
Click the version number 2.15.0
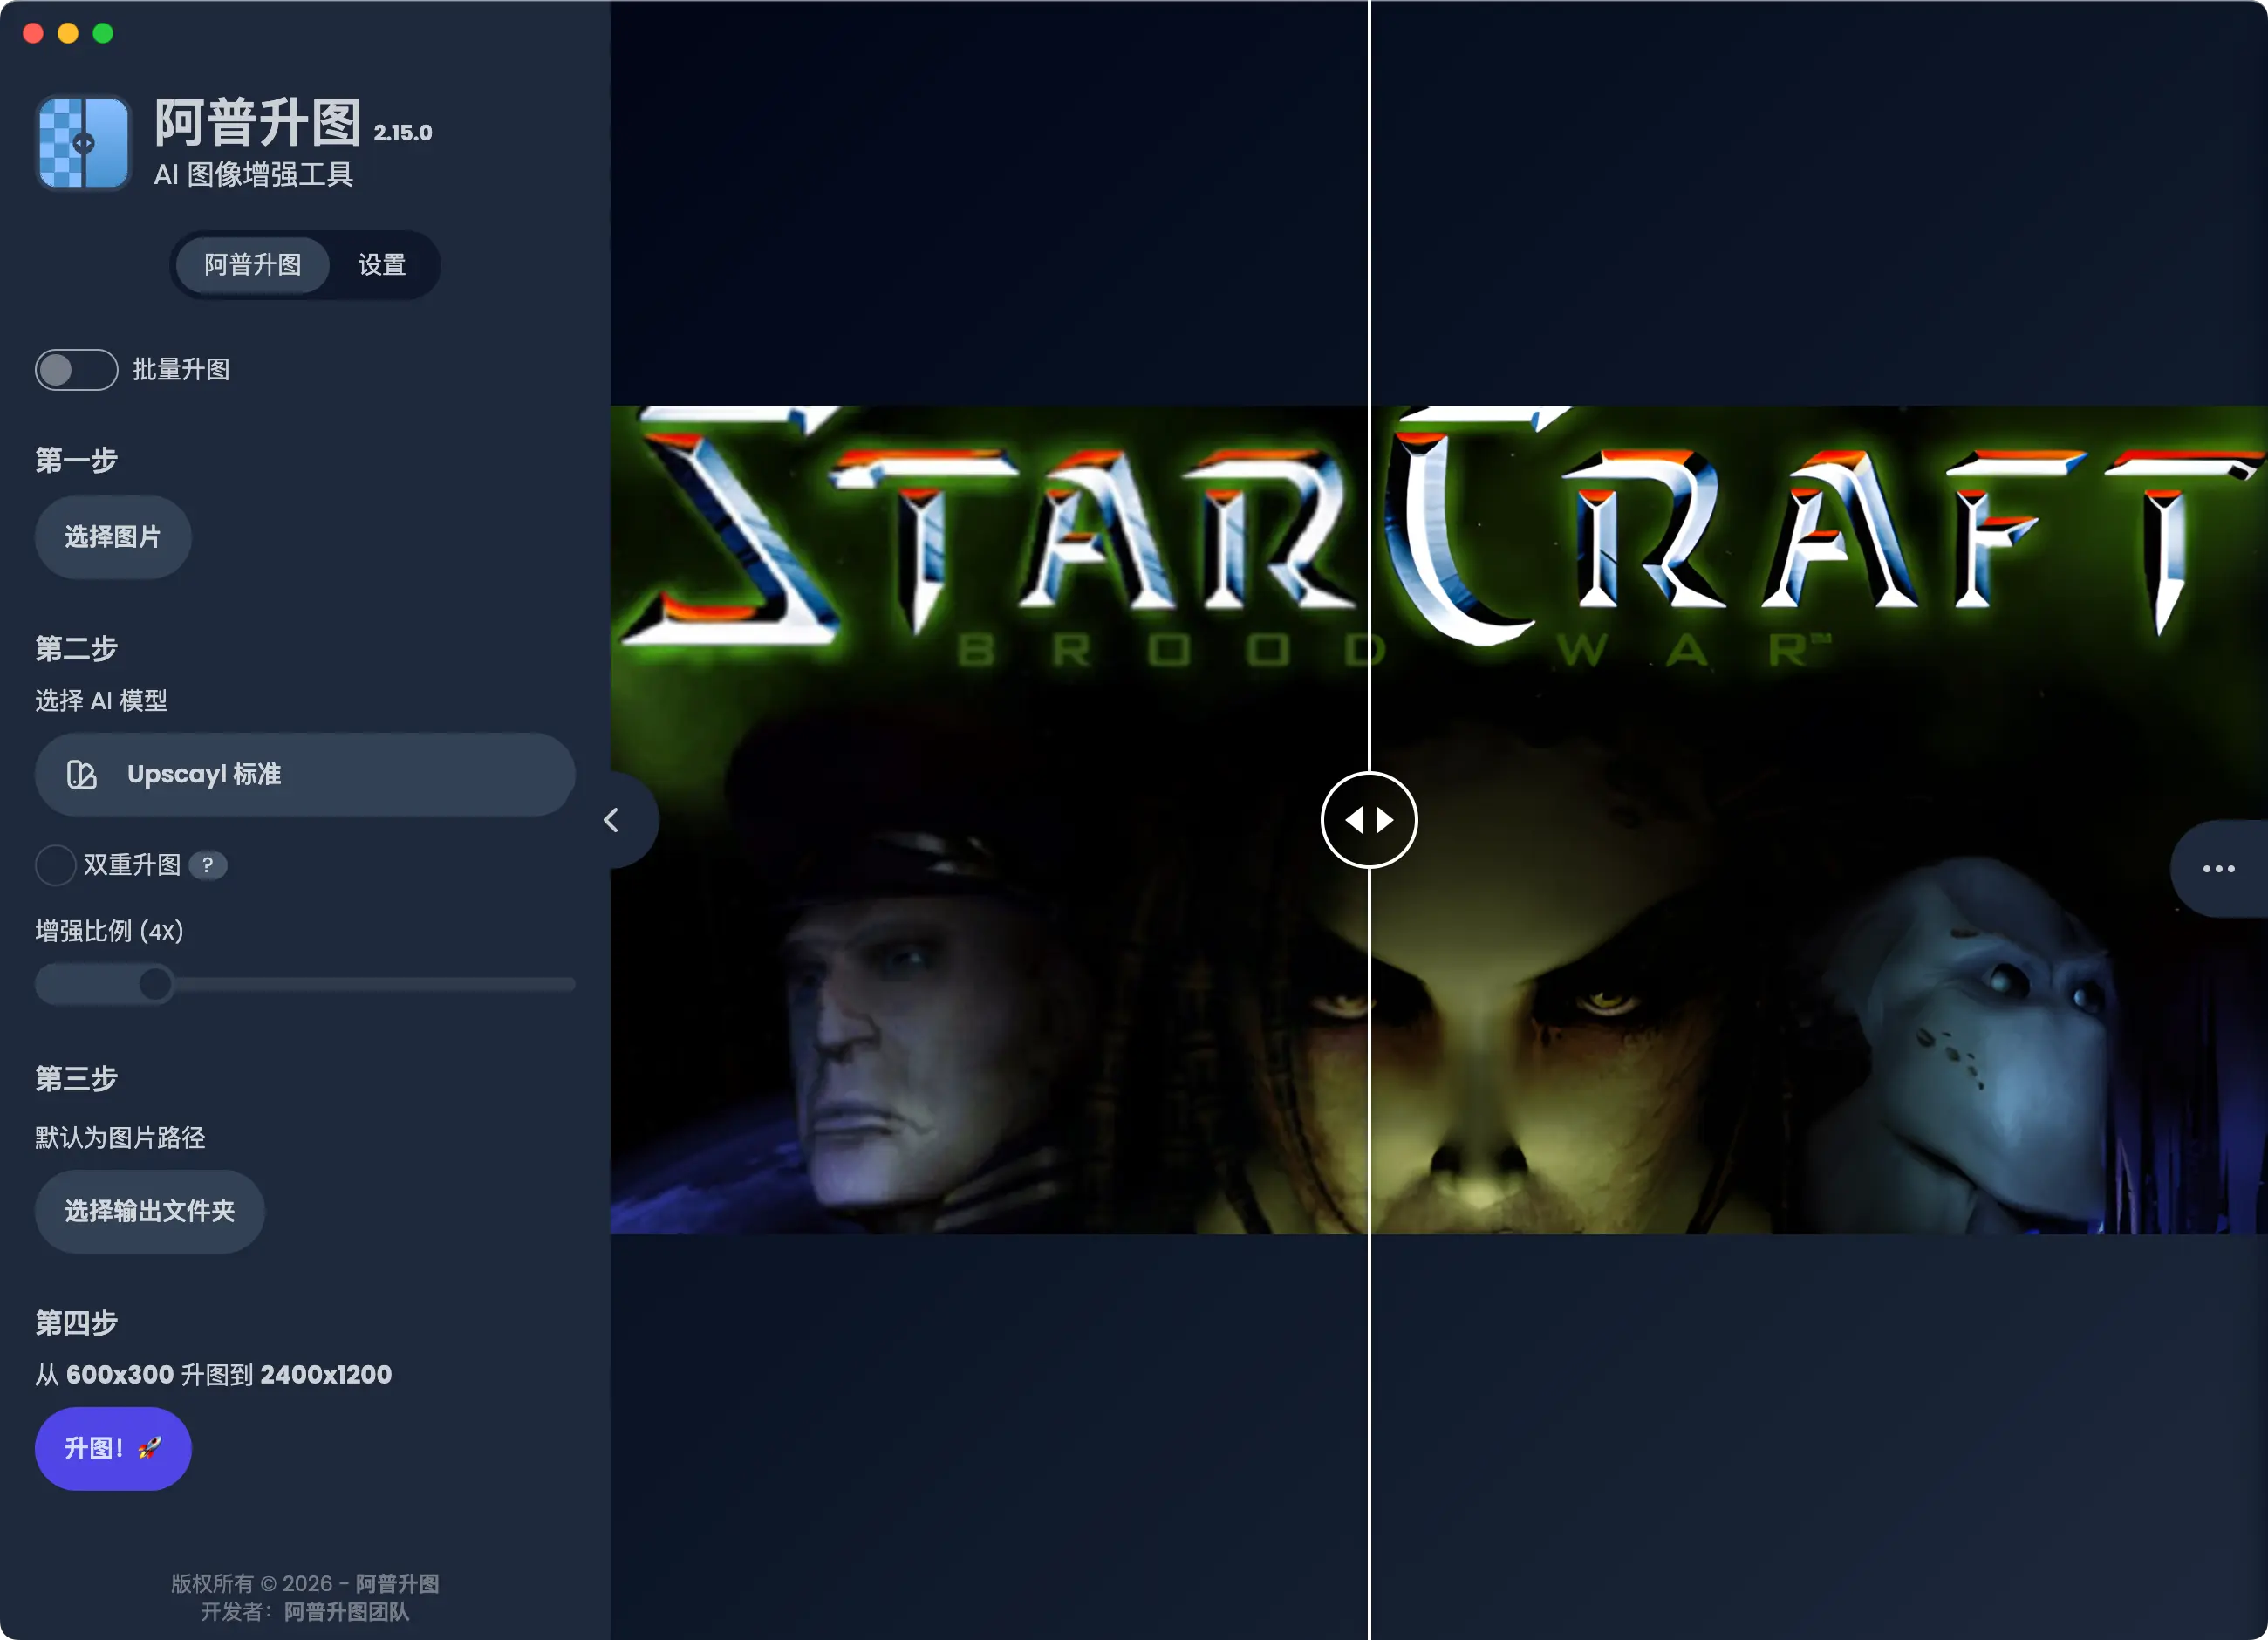pos(403,133)
